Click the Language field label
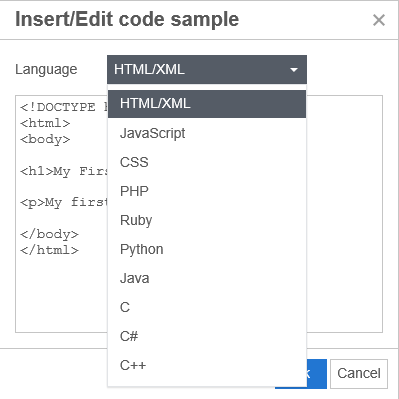 [x=46, y=70]
